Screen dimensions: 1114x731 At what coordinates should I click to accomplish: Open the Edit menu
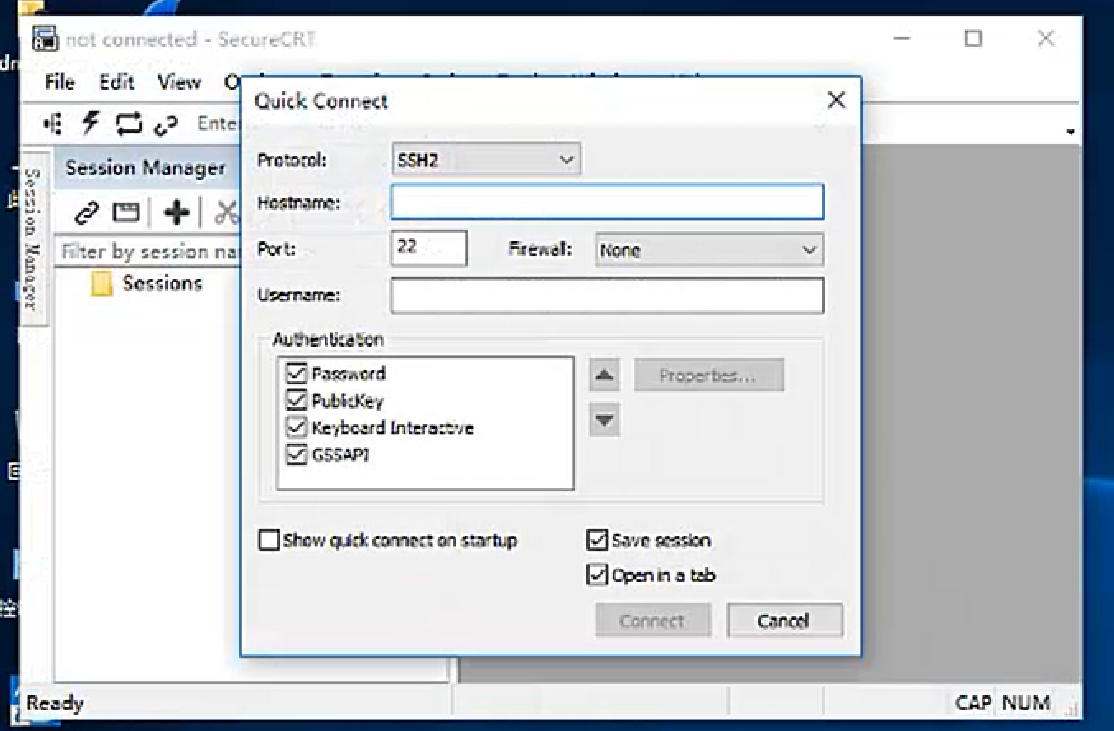click(117, 82)
